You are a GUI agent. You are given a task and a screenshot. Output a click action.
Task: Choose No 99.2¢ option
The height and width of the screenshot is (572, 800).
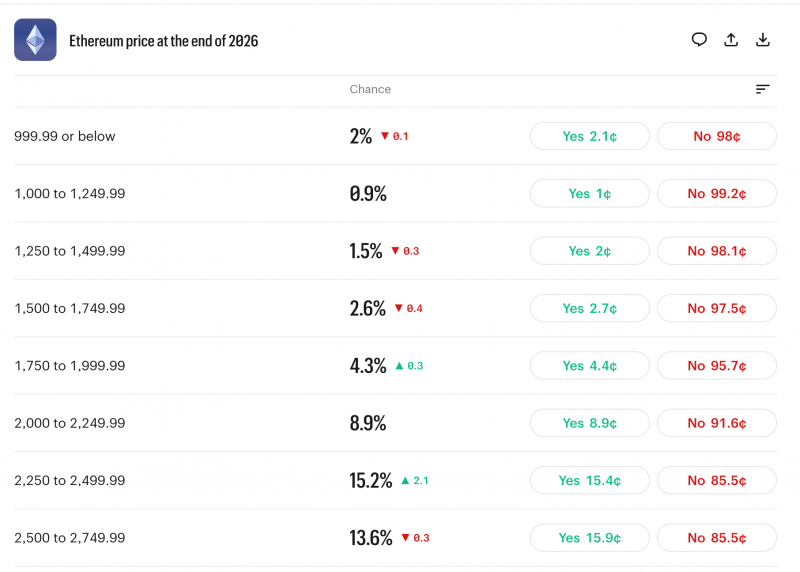pyautogui.click(x=717, y=193)
